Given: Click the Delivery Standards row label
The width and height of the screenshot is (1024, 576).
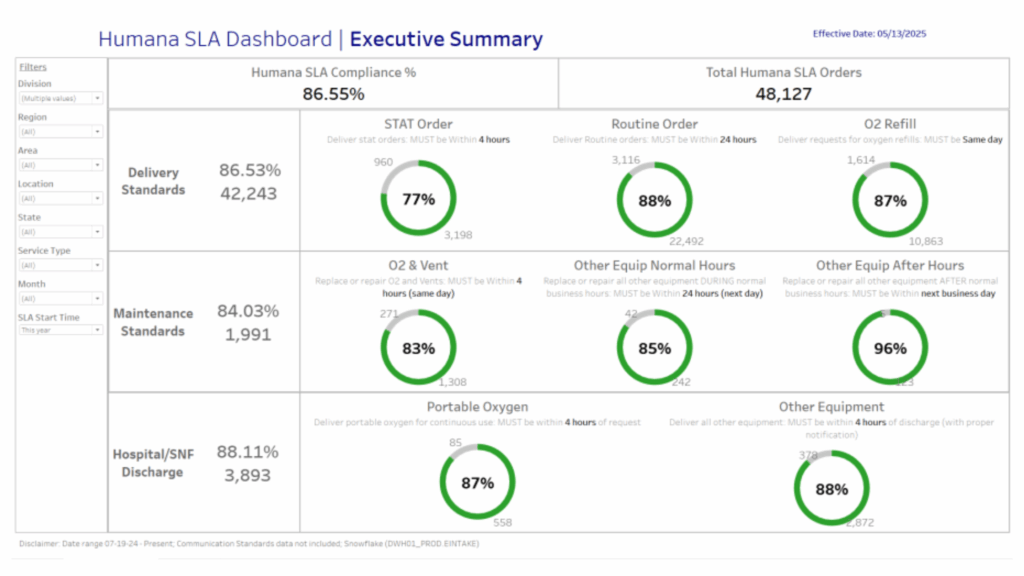Looking at the screenshot, I should tap(153, 180).
